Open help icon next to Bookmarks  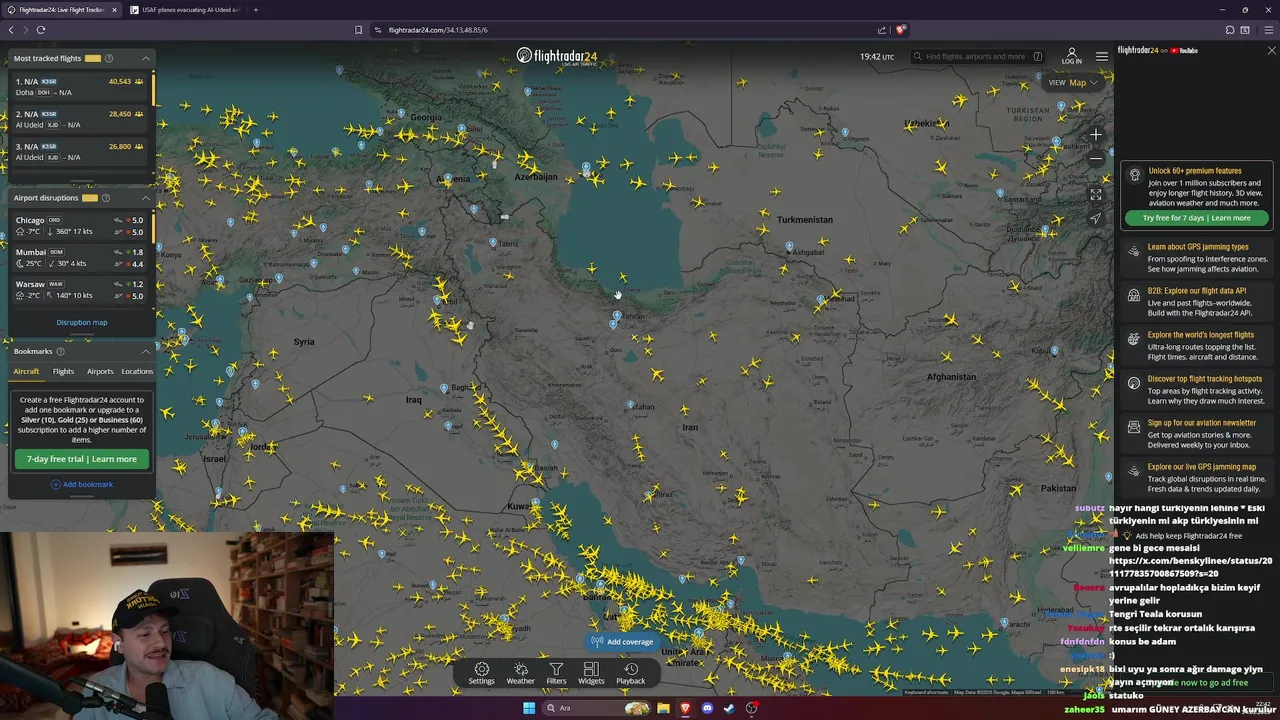(60, 351)
